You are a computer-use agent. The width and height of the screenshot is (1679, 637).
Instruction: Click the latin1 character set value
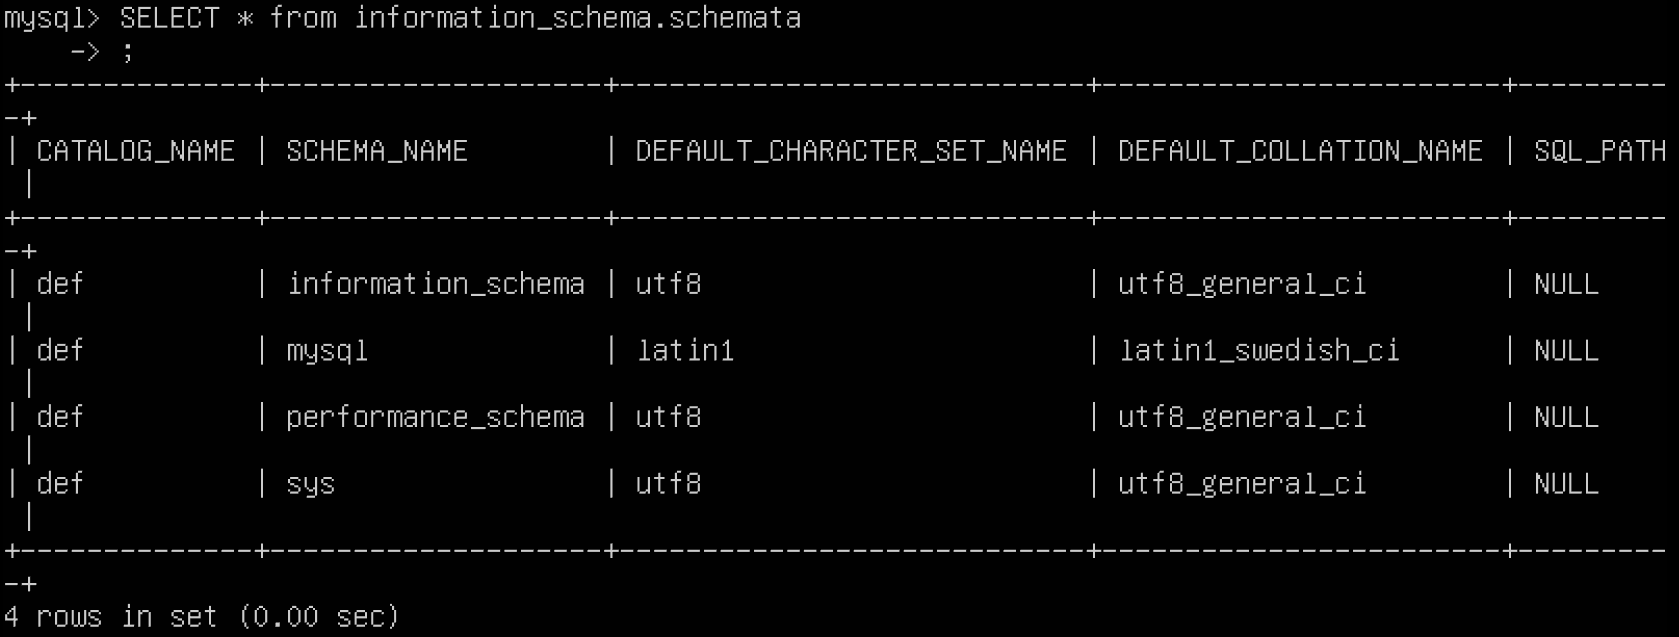[x=685, y=351]
